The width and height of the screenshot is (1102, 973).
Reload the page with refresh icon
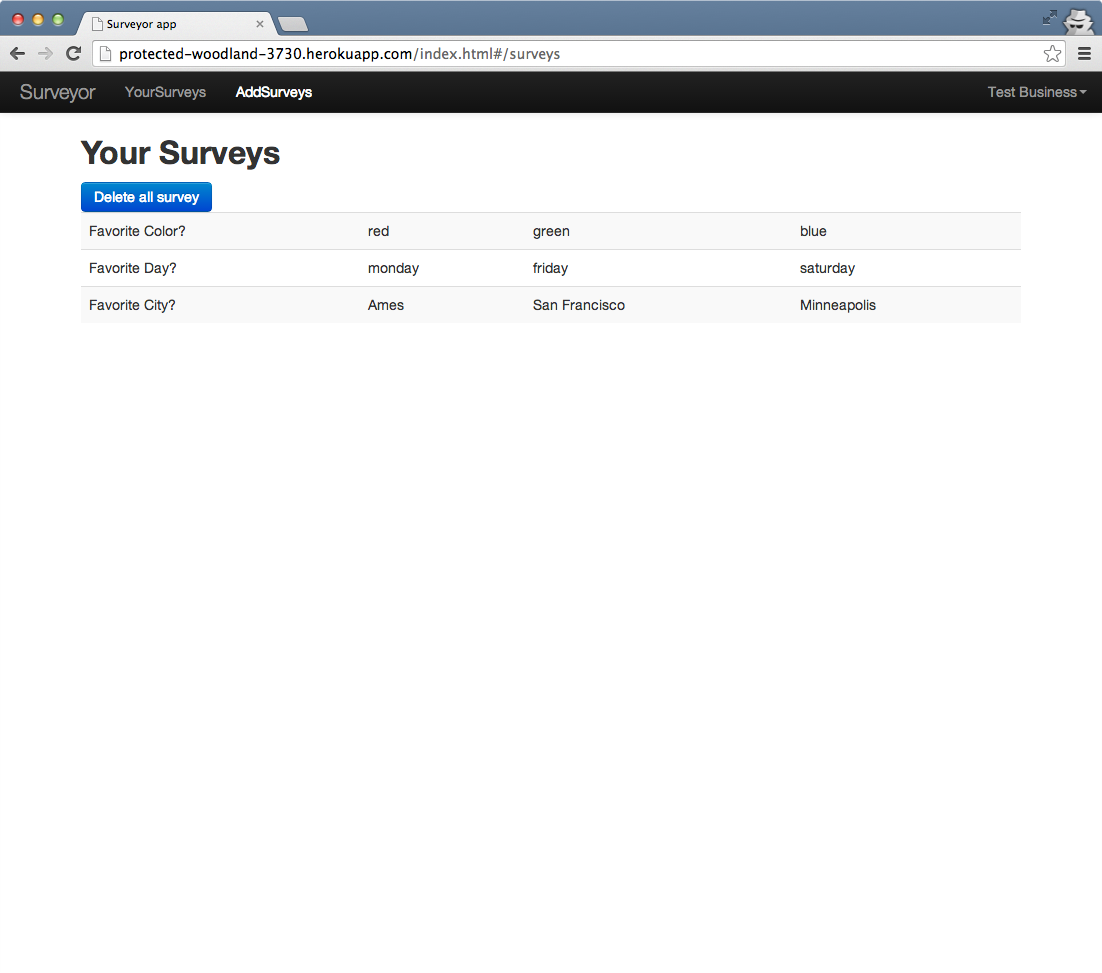pyautogui.click(x=73, y=53)
